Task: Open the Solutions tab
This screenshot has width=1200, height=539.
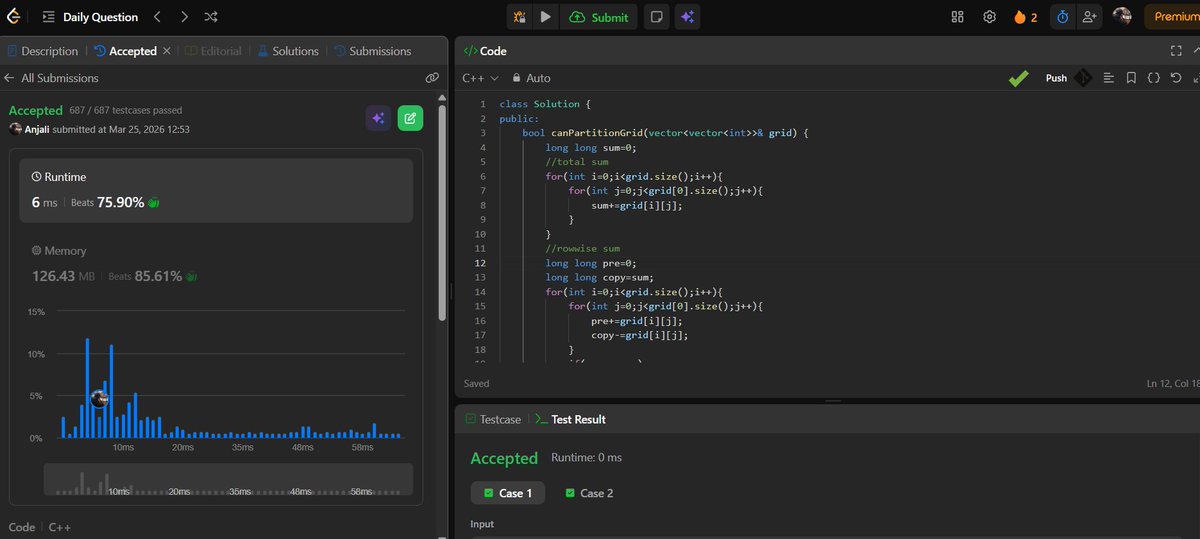Action: 288,51
